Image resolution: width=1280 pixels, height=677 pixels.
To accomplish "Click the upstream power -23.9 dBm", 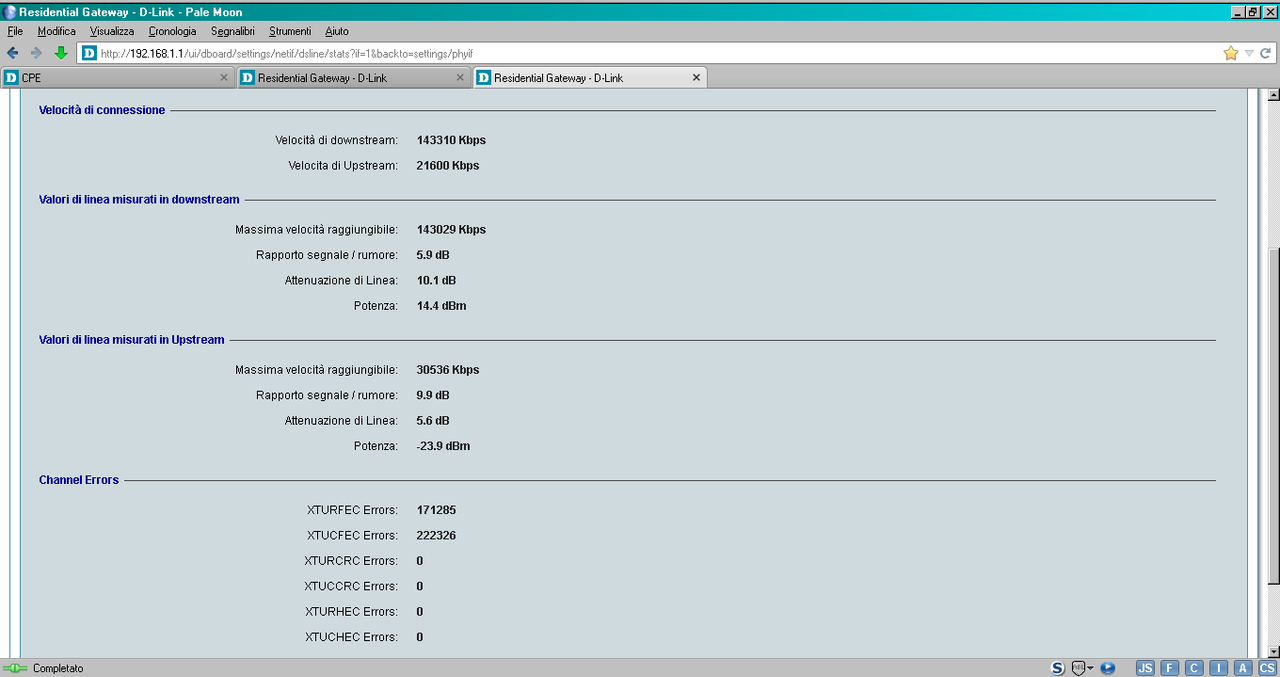I will click(443, 445).
